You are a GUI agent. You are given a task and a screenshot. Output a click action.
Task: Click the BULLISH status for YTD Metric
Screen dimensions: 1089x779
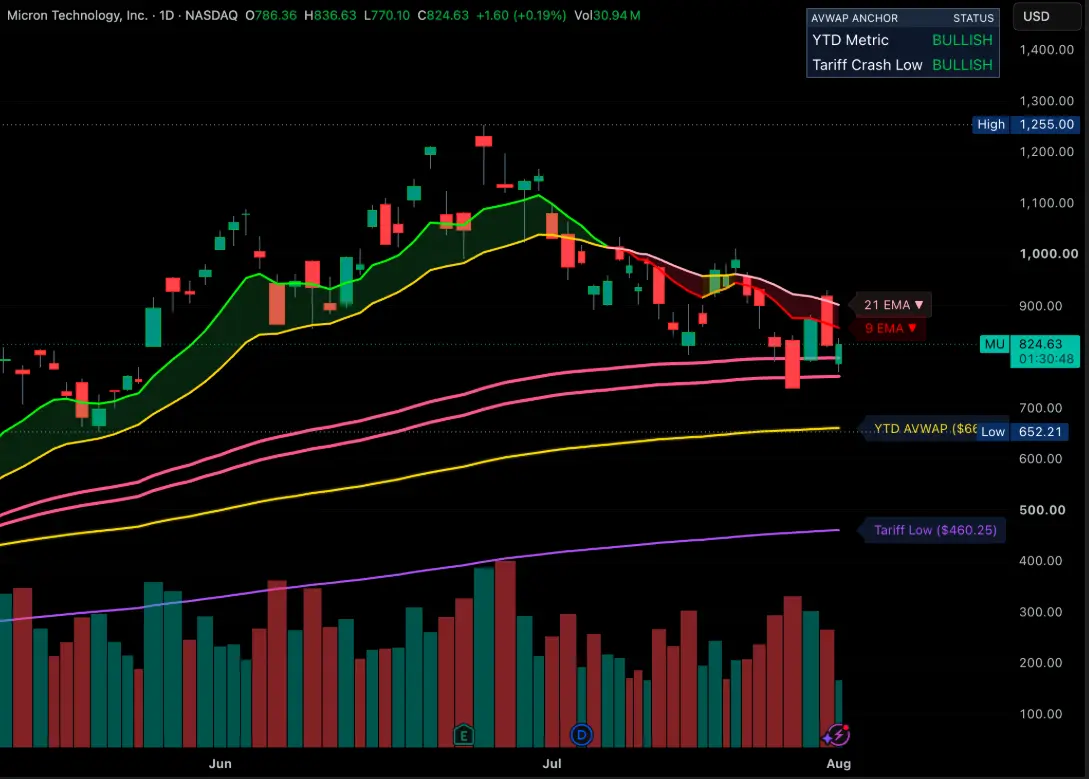[x=962, y=40]
